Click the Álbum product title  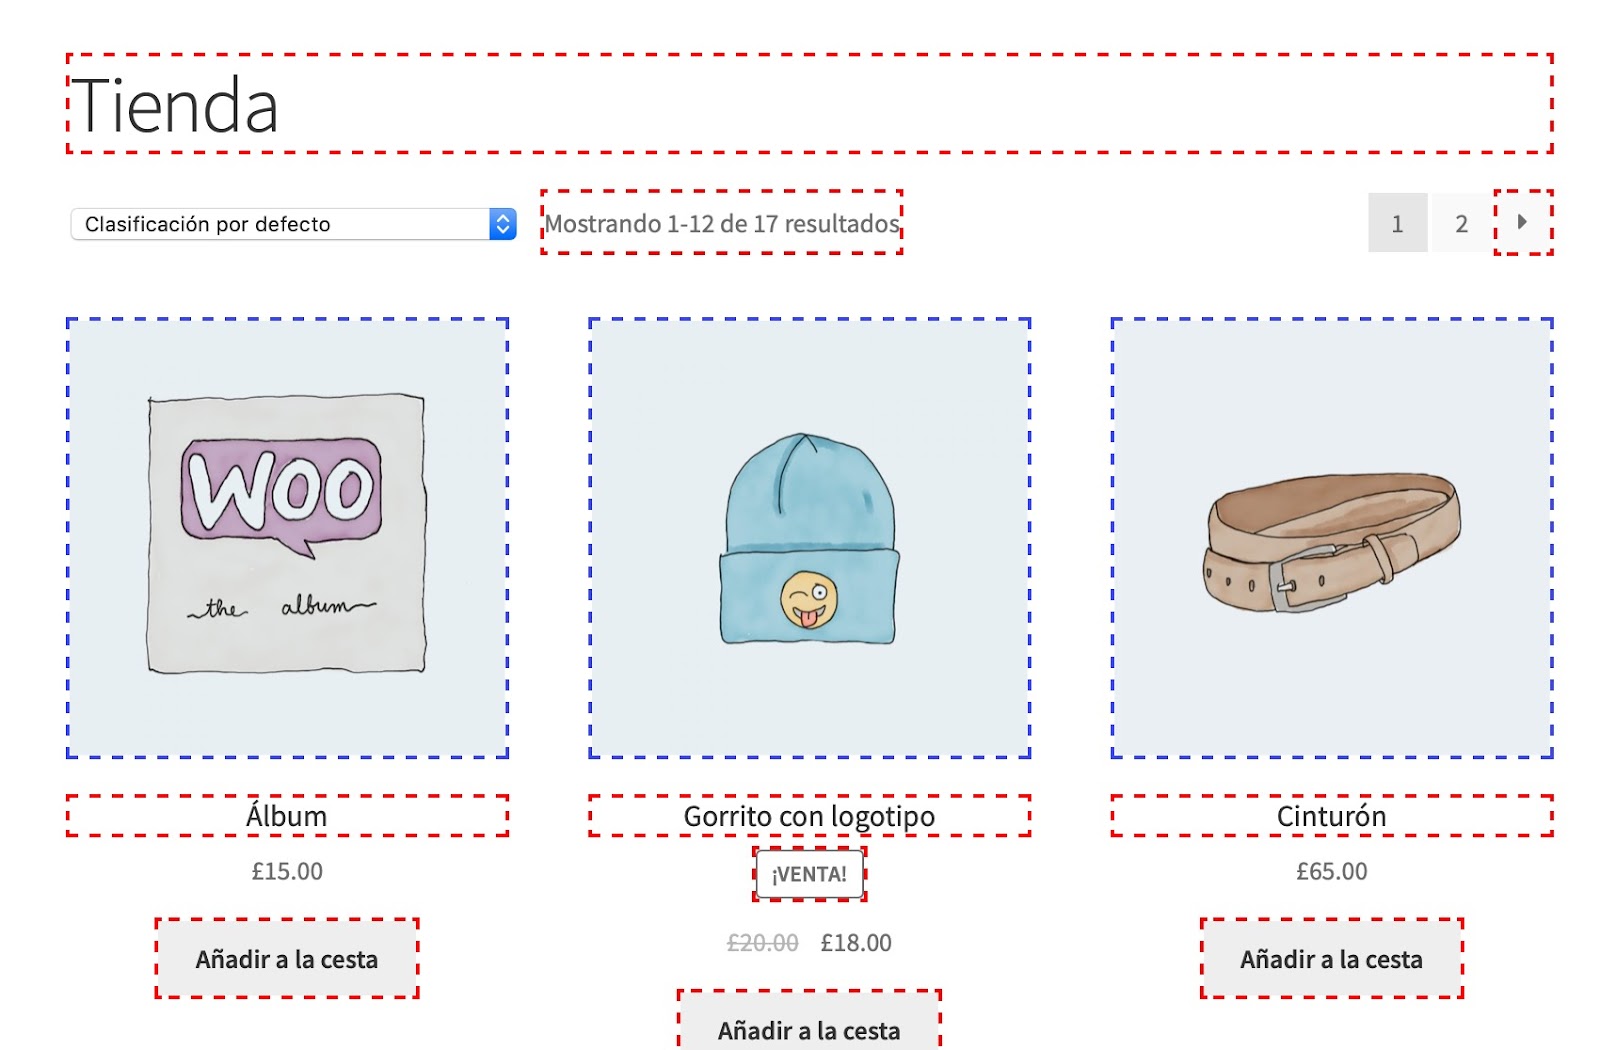[287, 816]
